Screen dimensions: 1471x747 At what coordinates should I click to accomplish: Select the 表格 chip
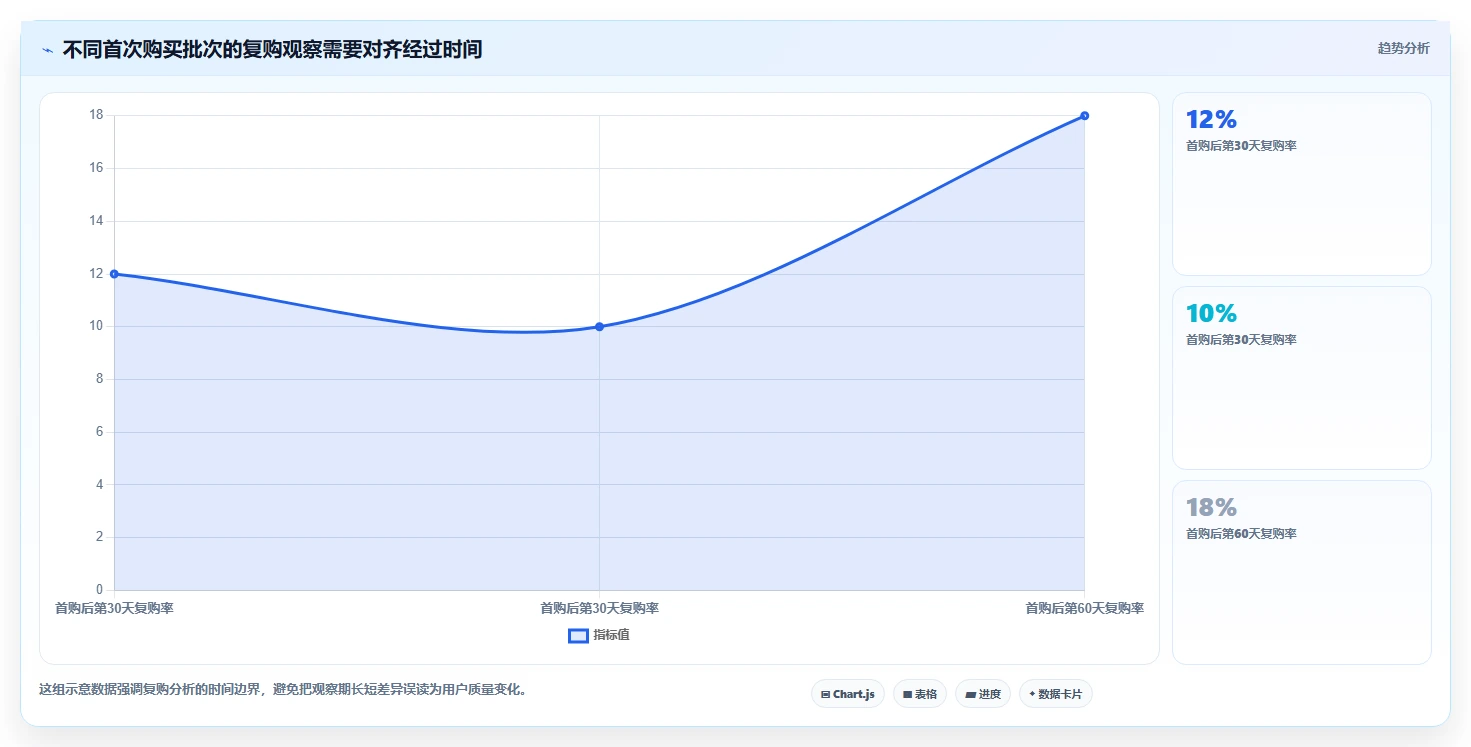pos(920,694)
